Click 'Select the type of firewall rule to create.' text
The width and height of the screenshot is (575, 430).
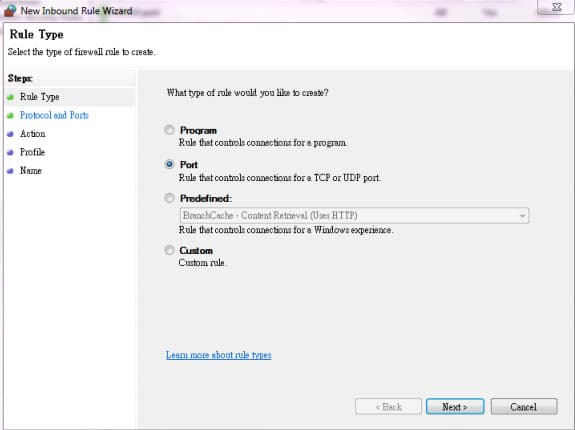point(81,52)
